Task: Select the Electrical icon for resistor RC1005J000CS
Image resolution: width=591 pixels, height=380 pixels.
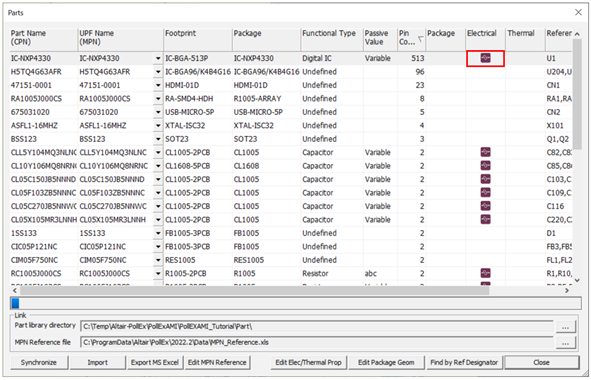Action: click(485, 273)
